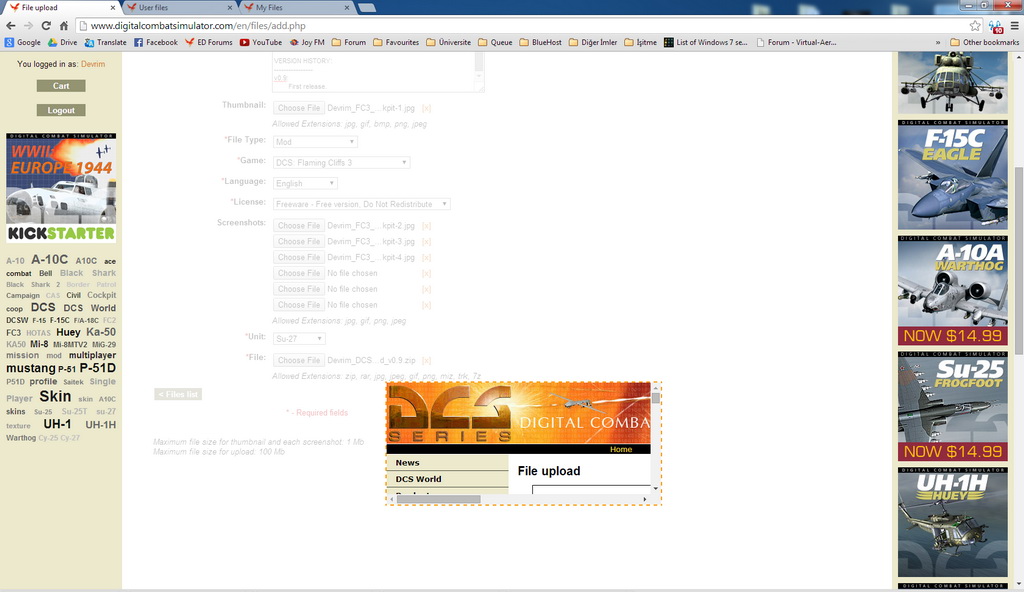The width and height of the screenshot is (1024, 592).
Task: Open the ED Forums bookmark
Action: point(208,42)
